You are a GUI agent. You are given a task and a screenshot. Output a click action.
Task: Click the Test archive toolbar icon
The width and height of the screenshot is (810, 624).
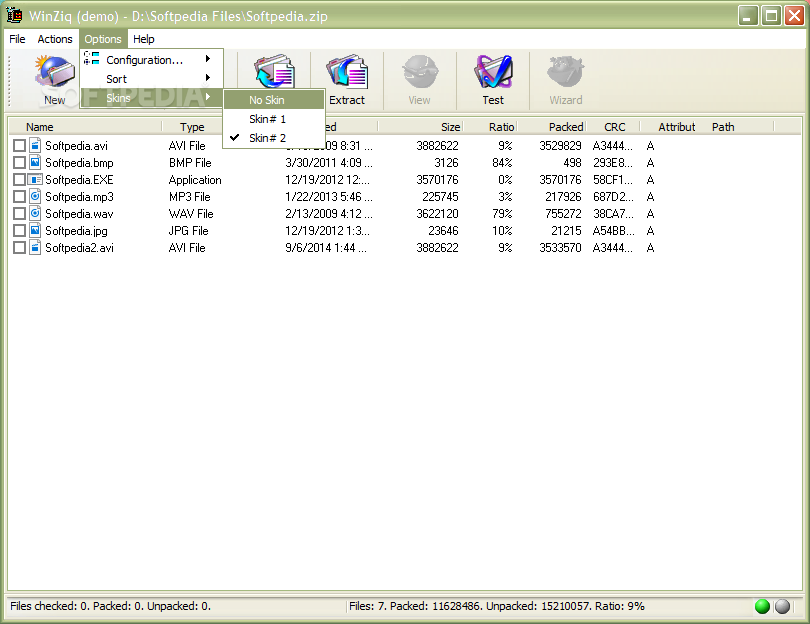click(x=493, y=71)
